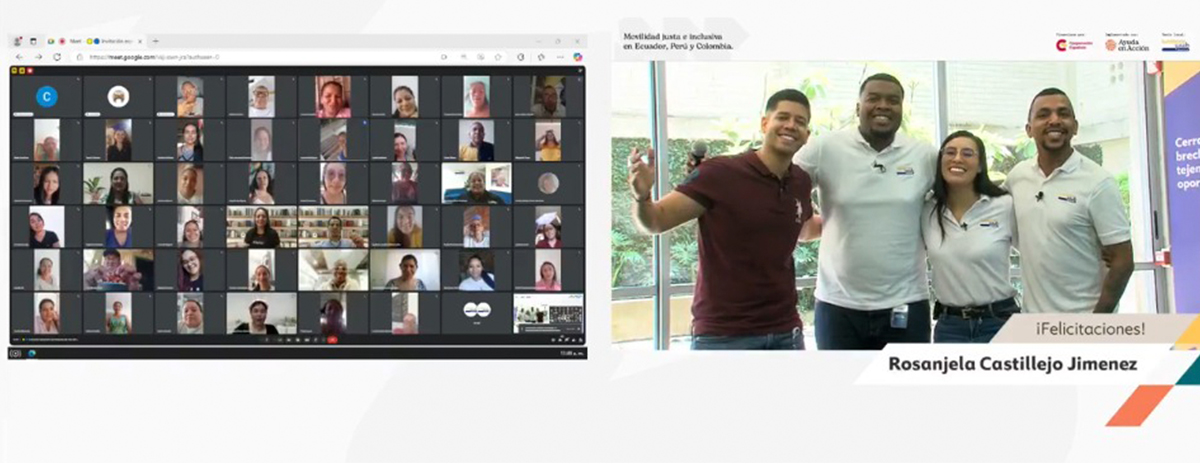The image size is (1200, 468).
Task: Select the participant tile with the car avatar
Action: (118, 97)
